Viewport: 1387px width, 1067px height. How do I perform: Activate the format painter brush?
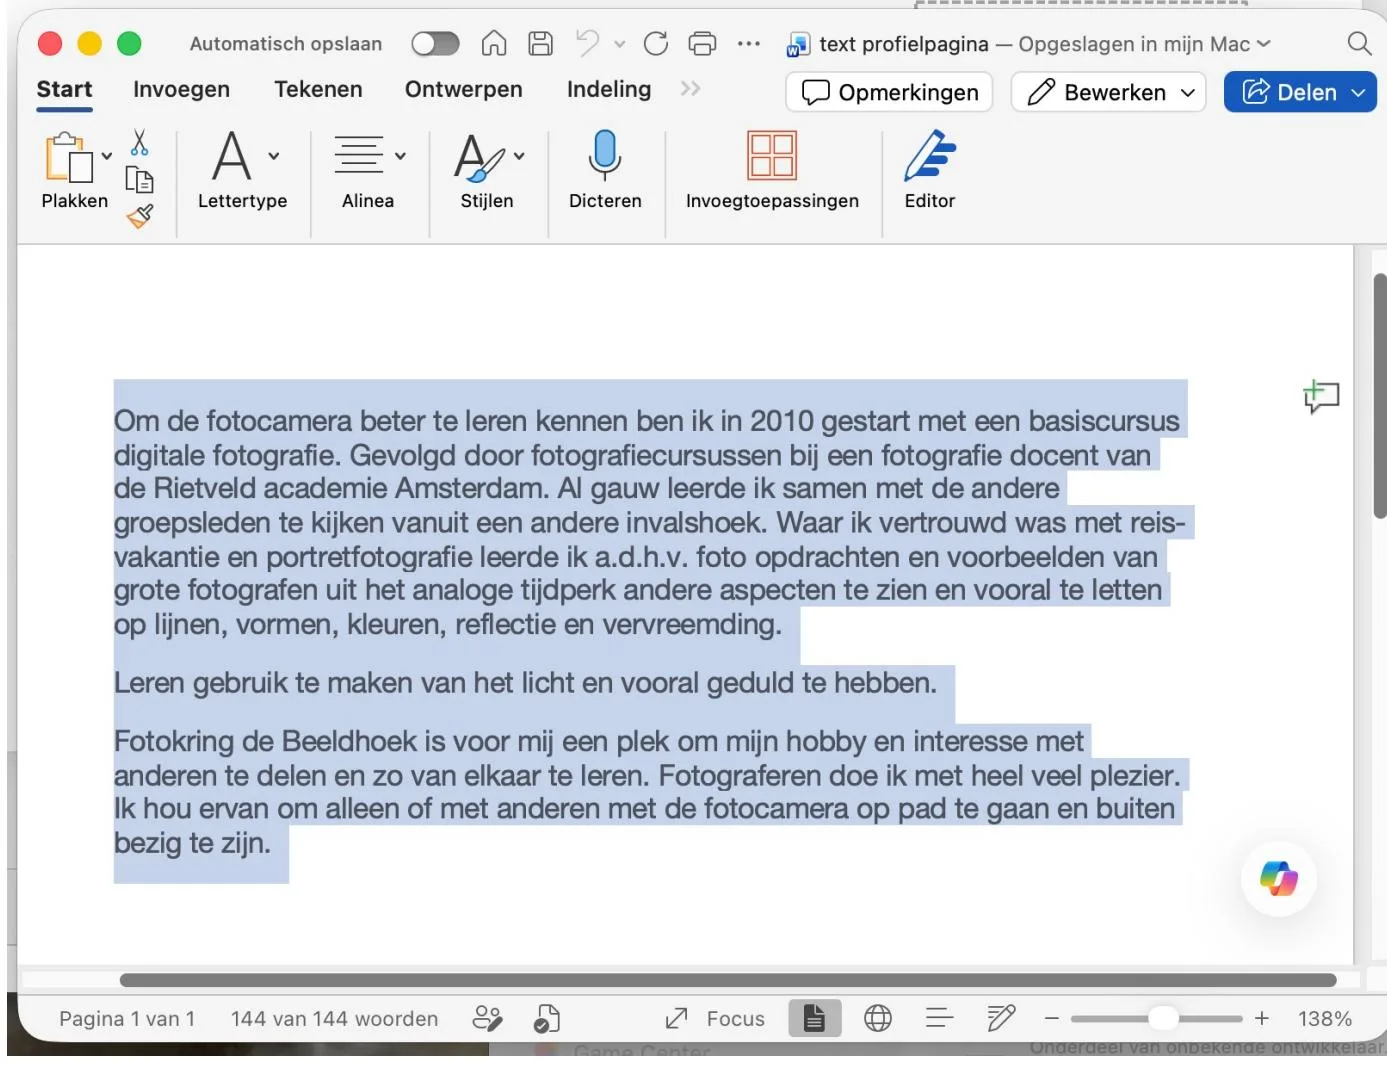tap(140, 216)
